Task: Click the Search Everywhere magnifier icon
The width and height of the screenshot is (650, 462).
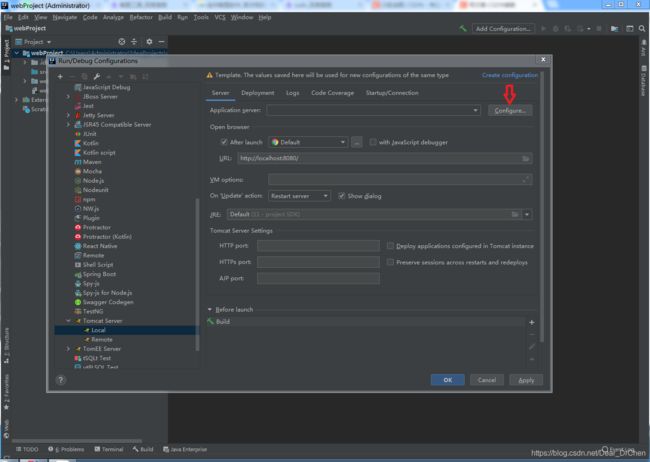Action: (642, 29)
